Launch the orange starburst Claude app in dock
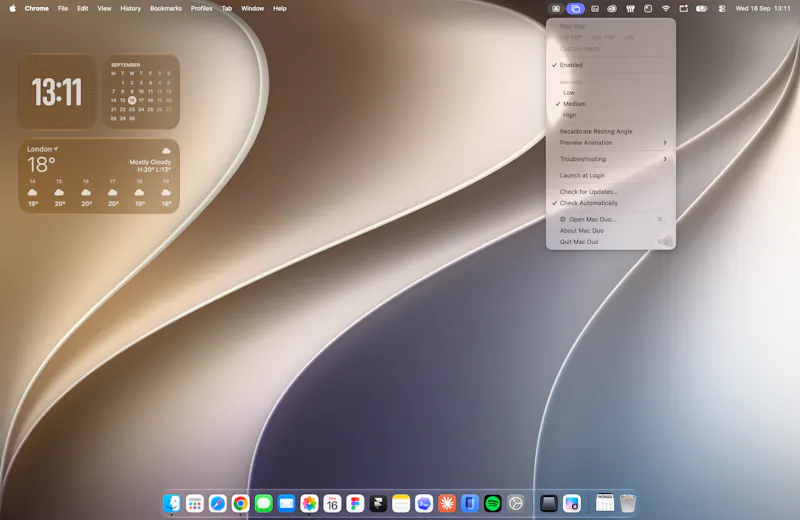The height and width of the screenshot is (520, 800). [x=447, y=504]
